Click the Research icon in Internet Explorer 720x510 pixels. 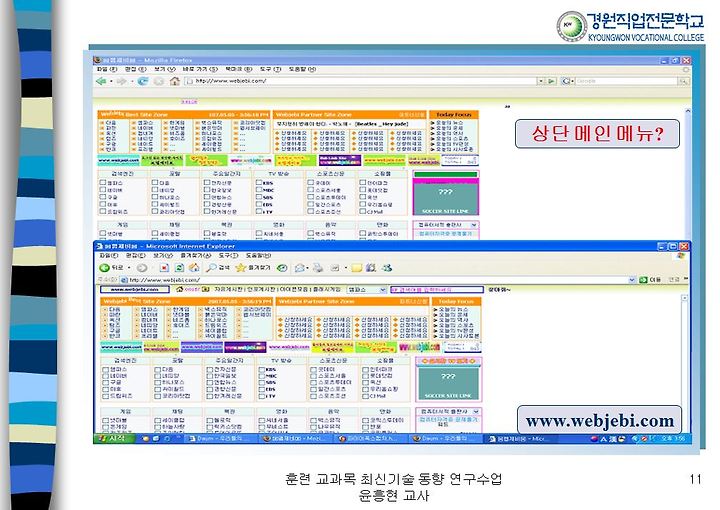(371, 268)
